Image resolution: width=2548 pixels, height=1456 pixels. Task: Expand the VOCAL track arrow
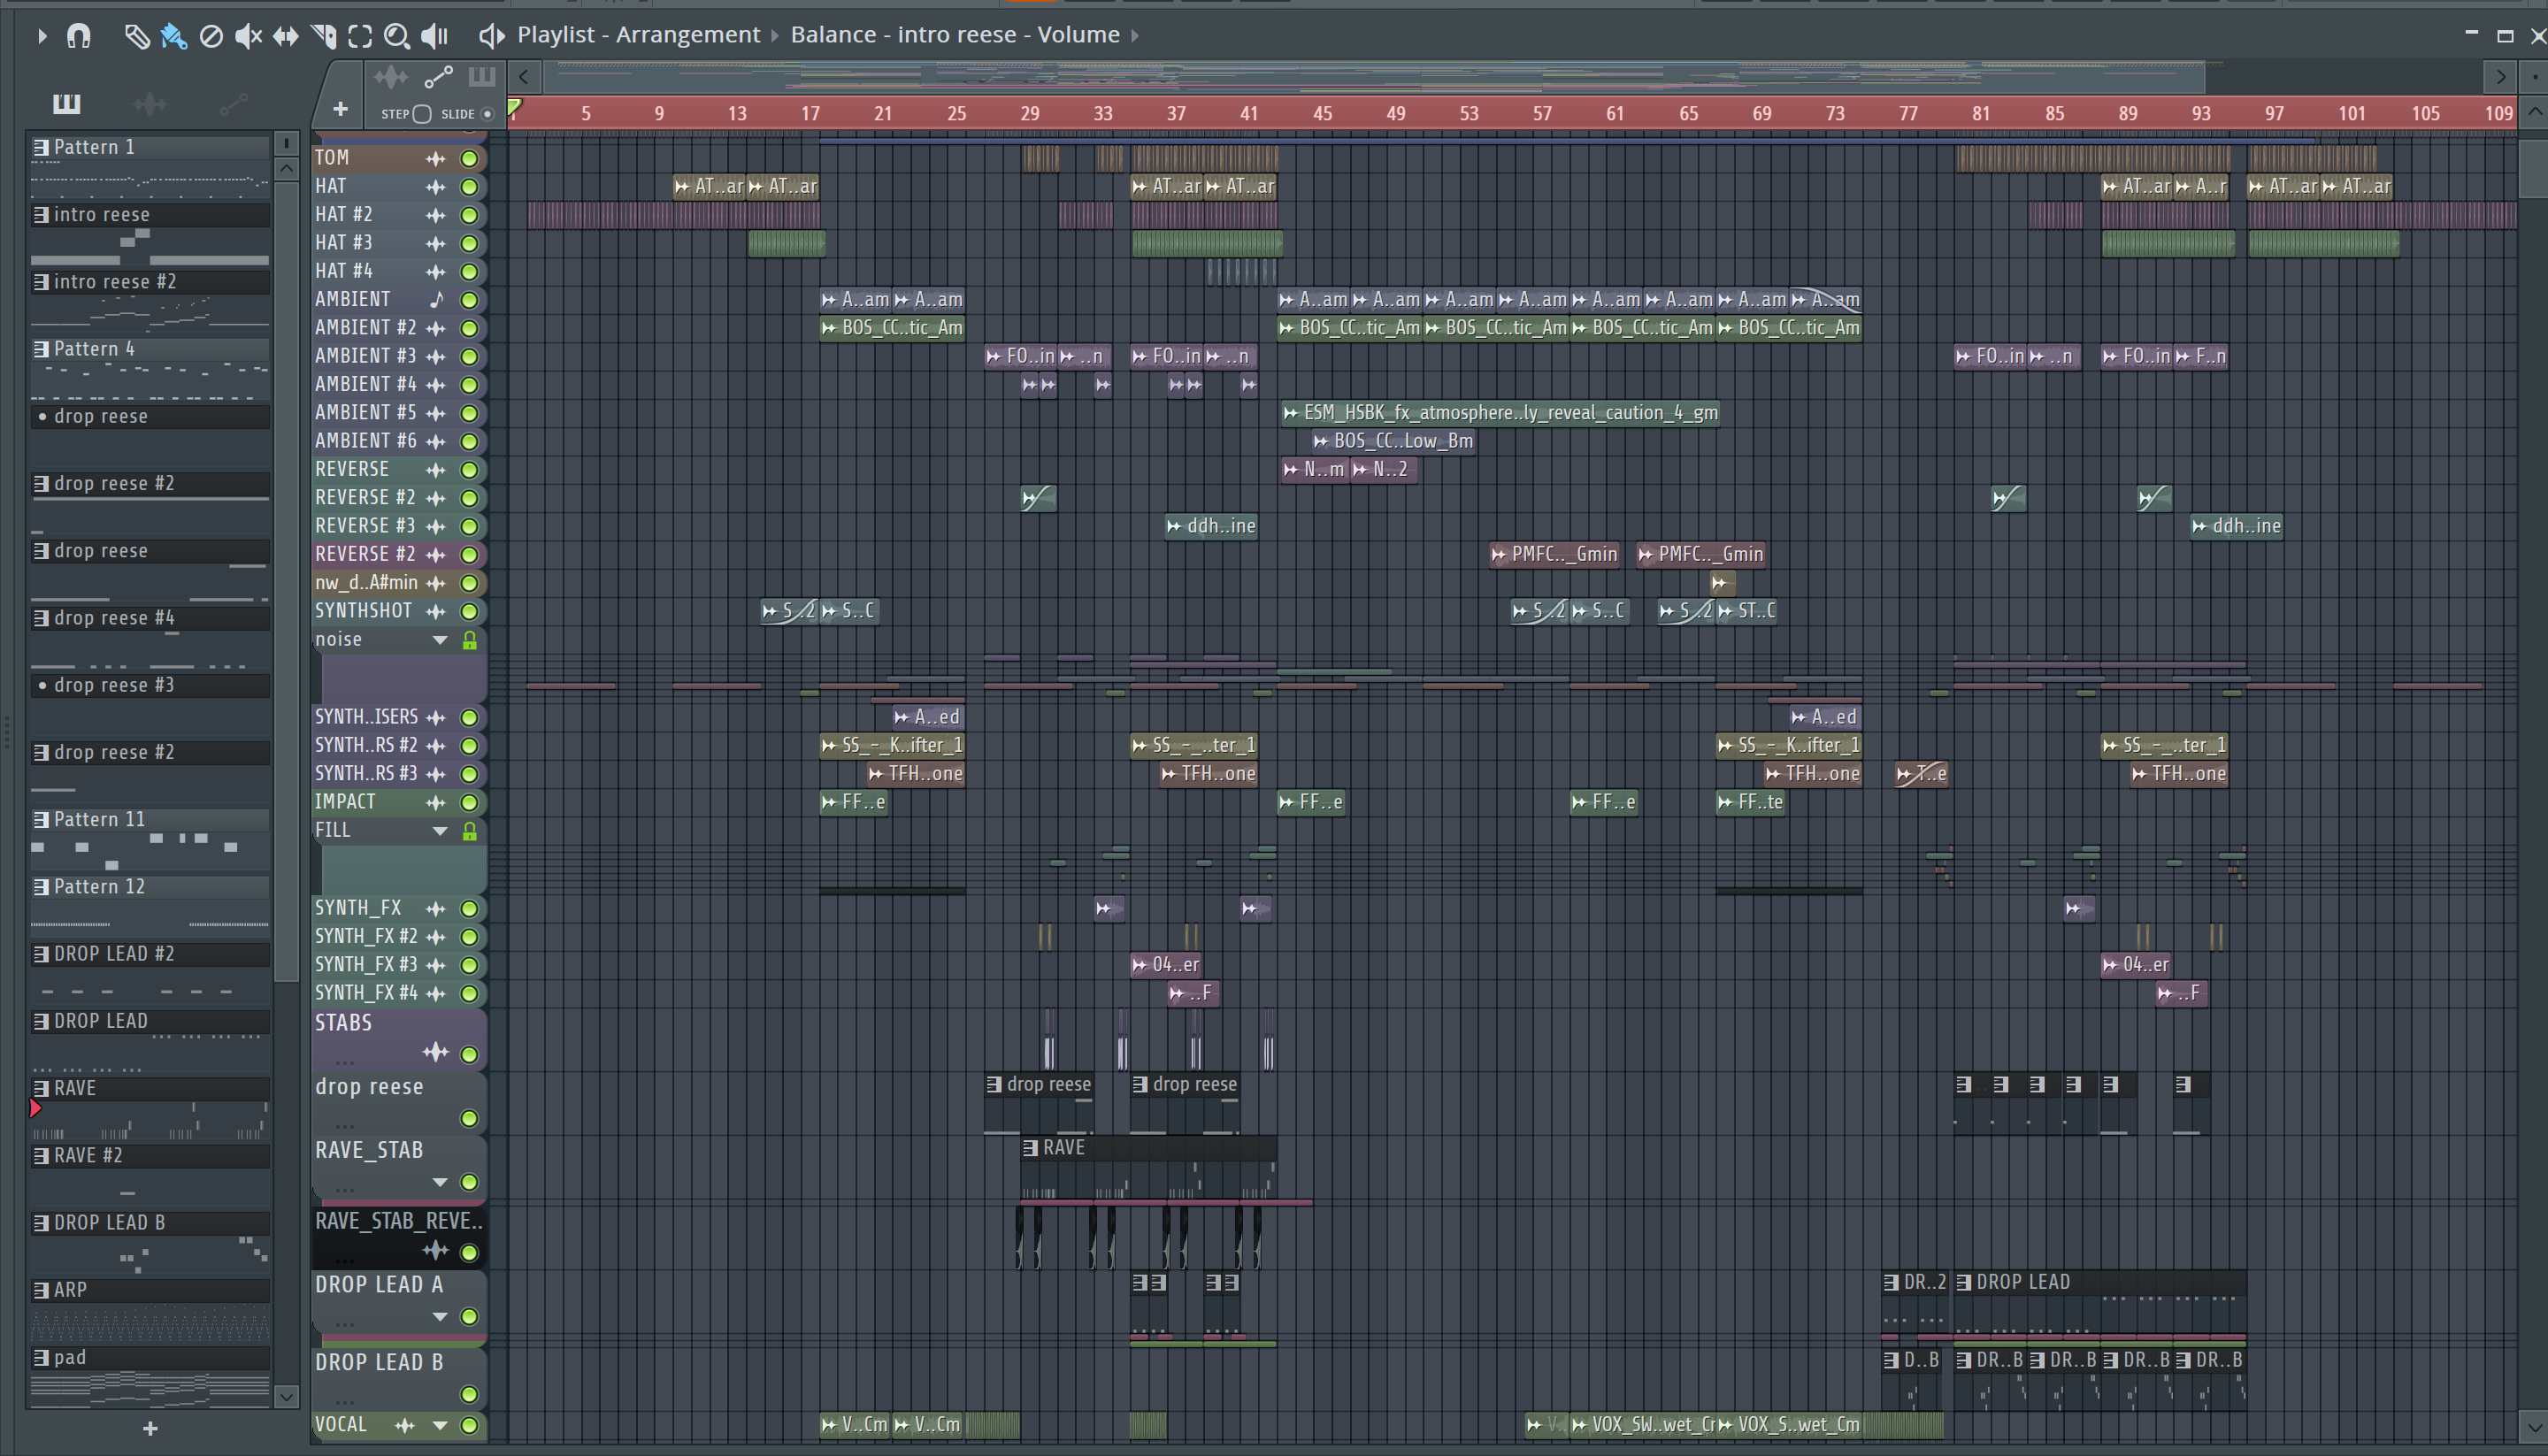pos(439,1425)
